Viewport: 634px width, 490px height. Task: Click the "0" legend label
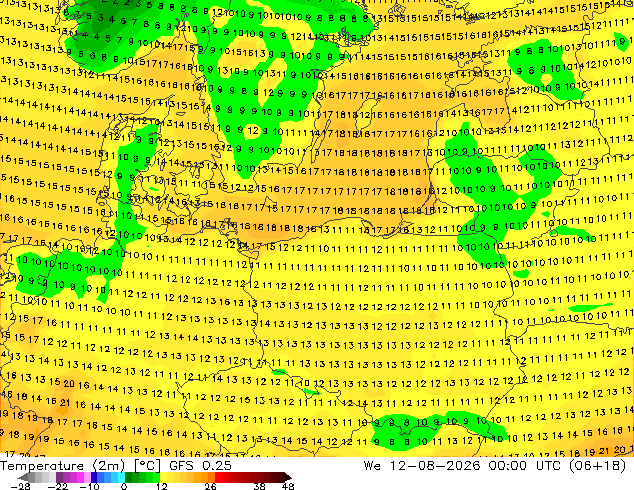pos(124,486)
